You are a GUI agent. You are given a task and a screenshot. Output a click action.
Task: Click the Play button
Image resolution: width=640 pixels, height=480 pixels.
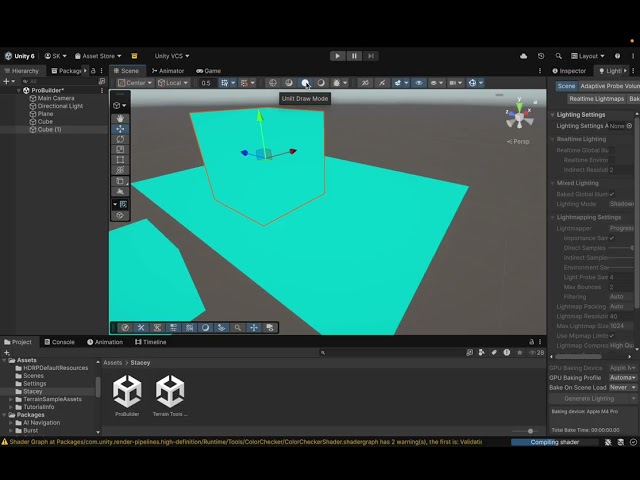click(338, 56)
